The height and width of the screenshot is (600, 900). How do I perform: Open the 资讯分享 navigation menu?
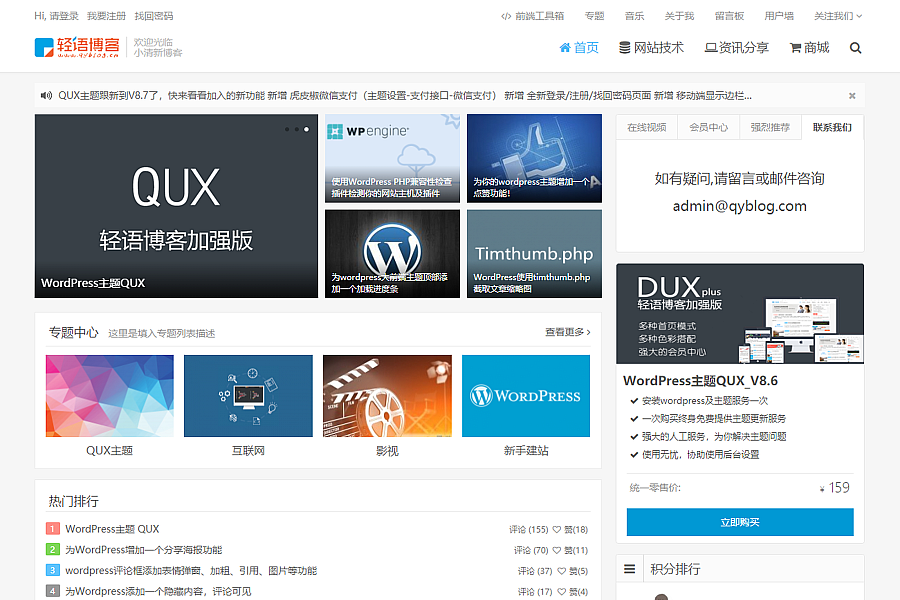click(737, 48)
